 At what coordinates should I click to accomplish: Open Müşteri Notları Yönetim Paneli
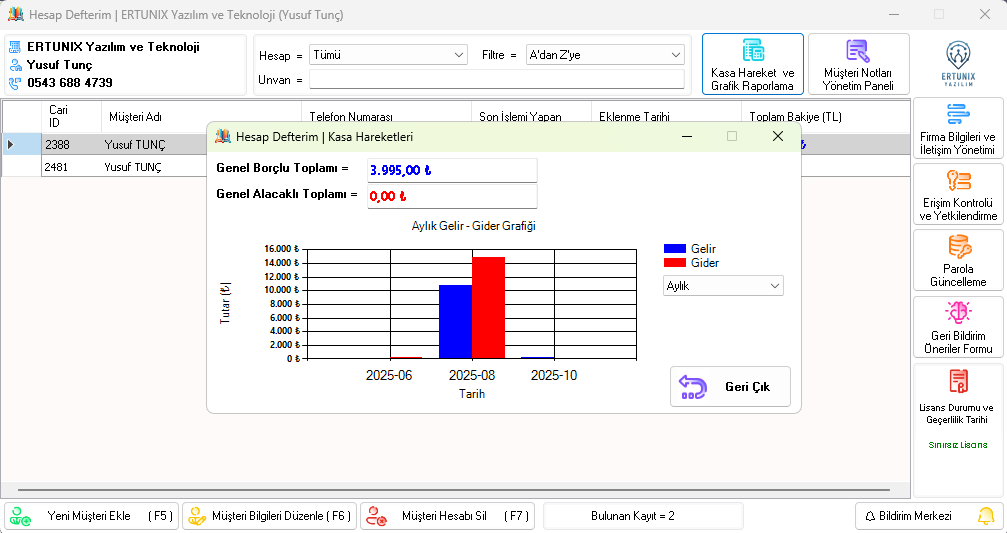tap(858, 64)
